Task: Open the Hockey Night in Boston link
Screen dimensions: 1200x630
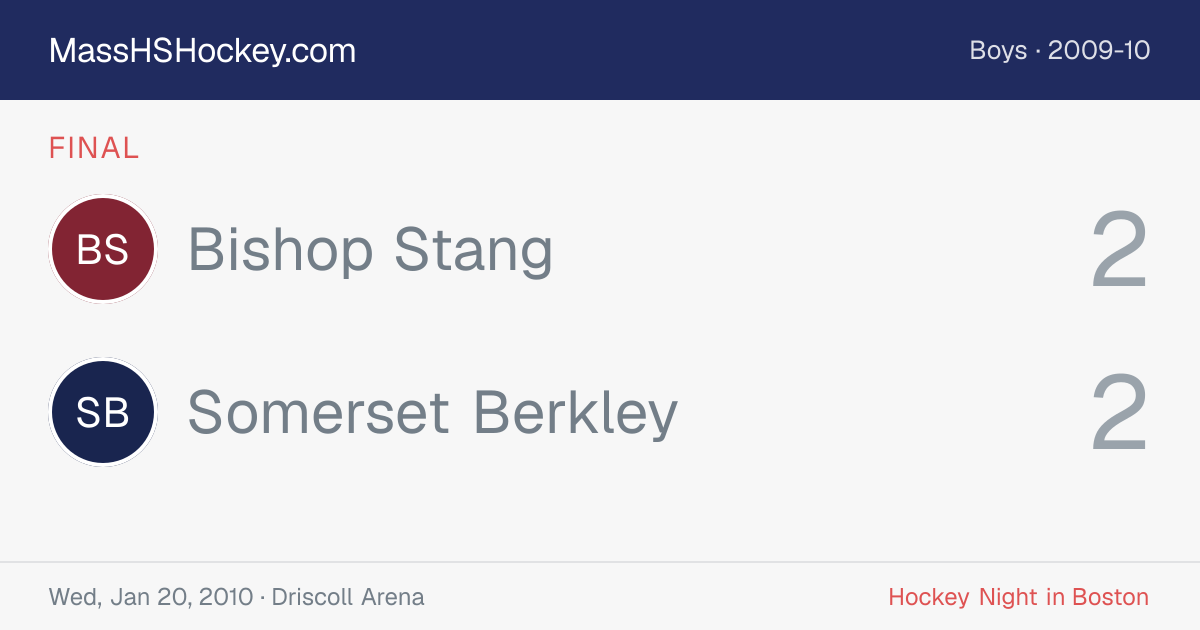Action: tap(1019, 597)
